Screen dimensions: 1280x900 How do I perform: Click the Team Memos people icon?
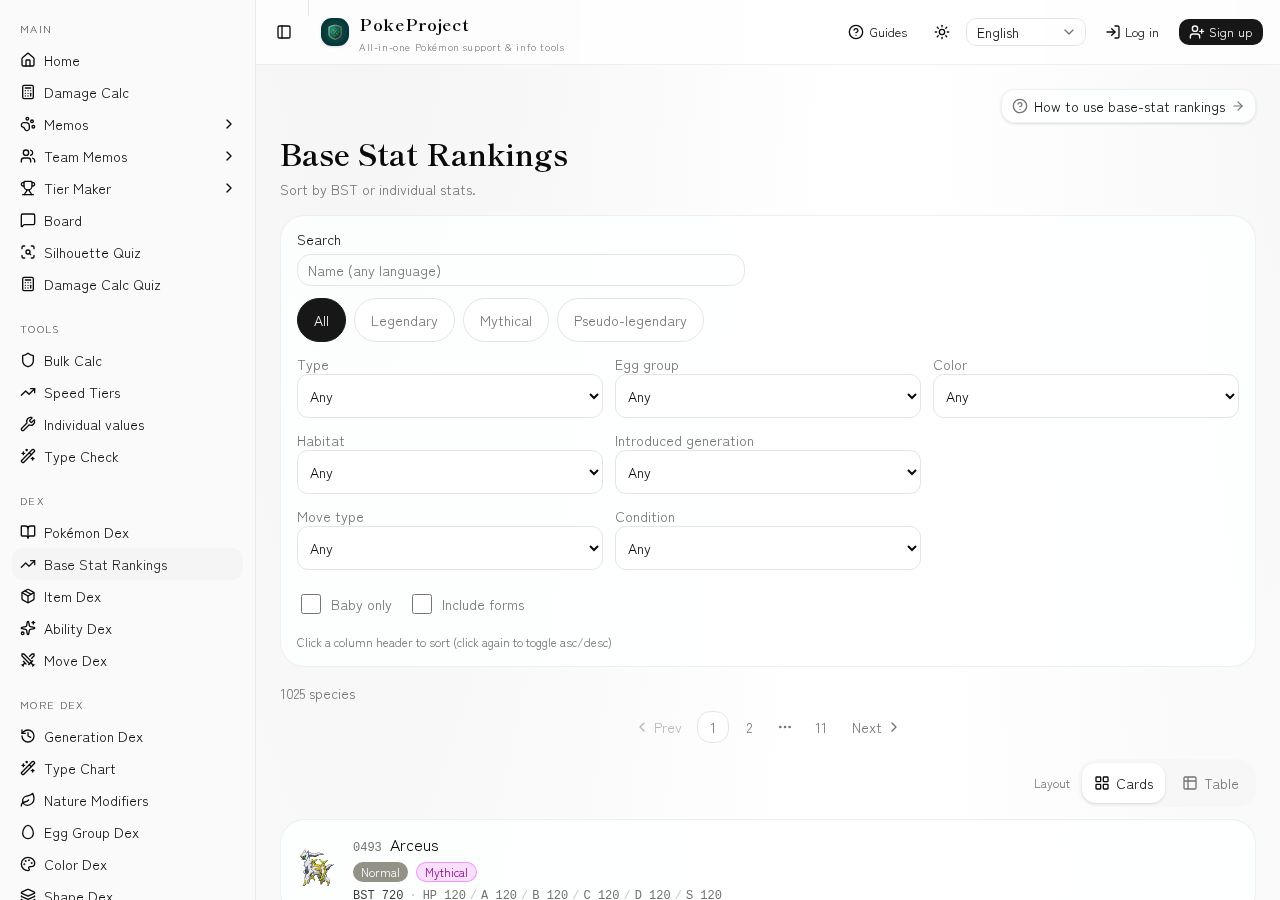tap(28, 156)
